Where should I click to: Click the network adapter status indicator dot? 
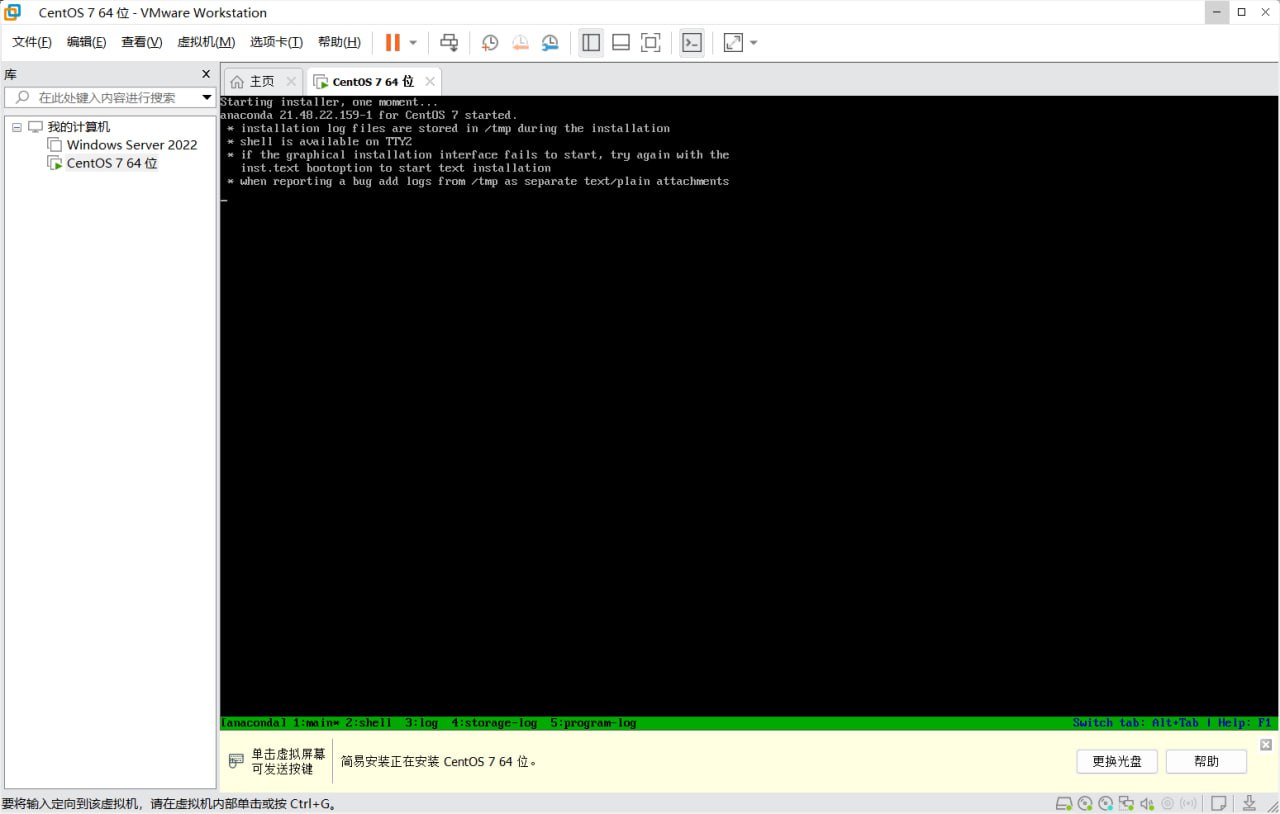click(x=1131, y=808)
